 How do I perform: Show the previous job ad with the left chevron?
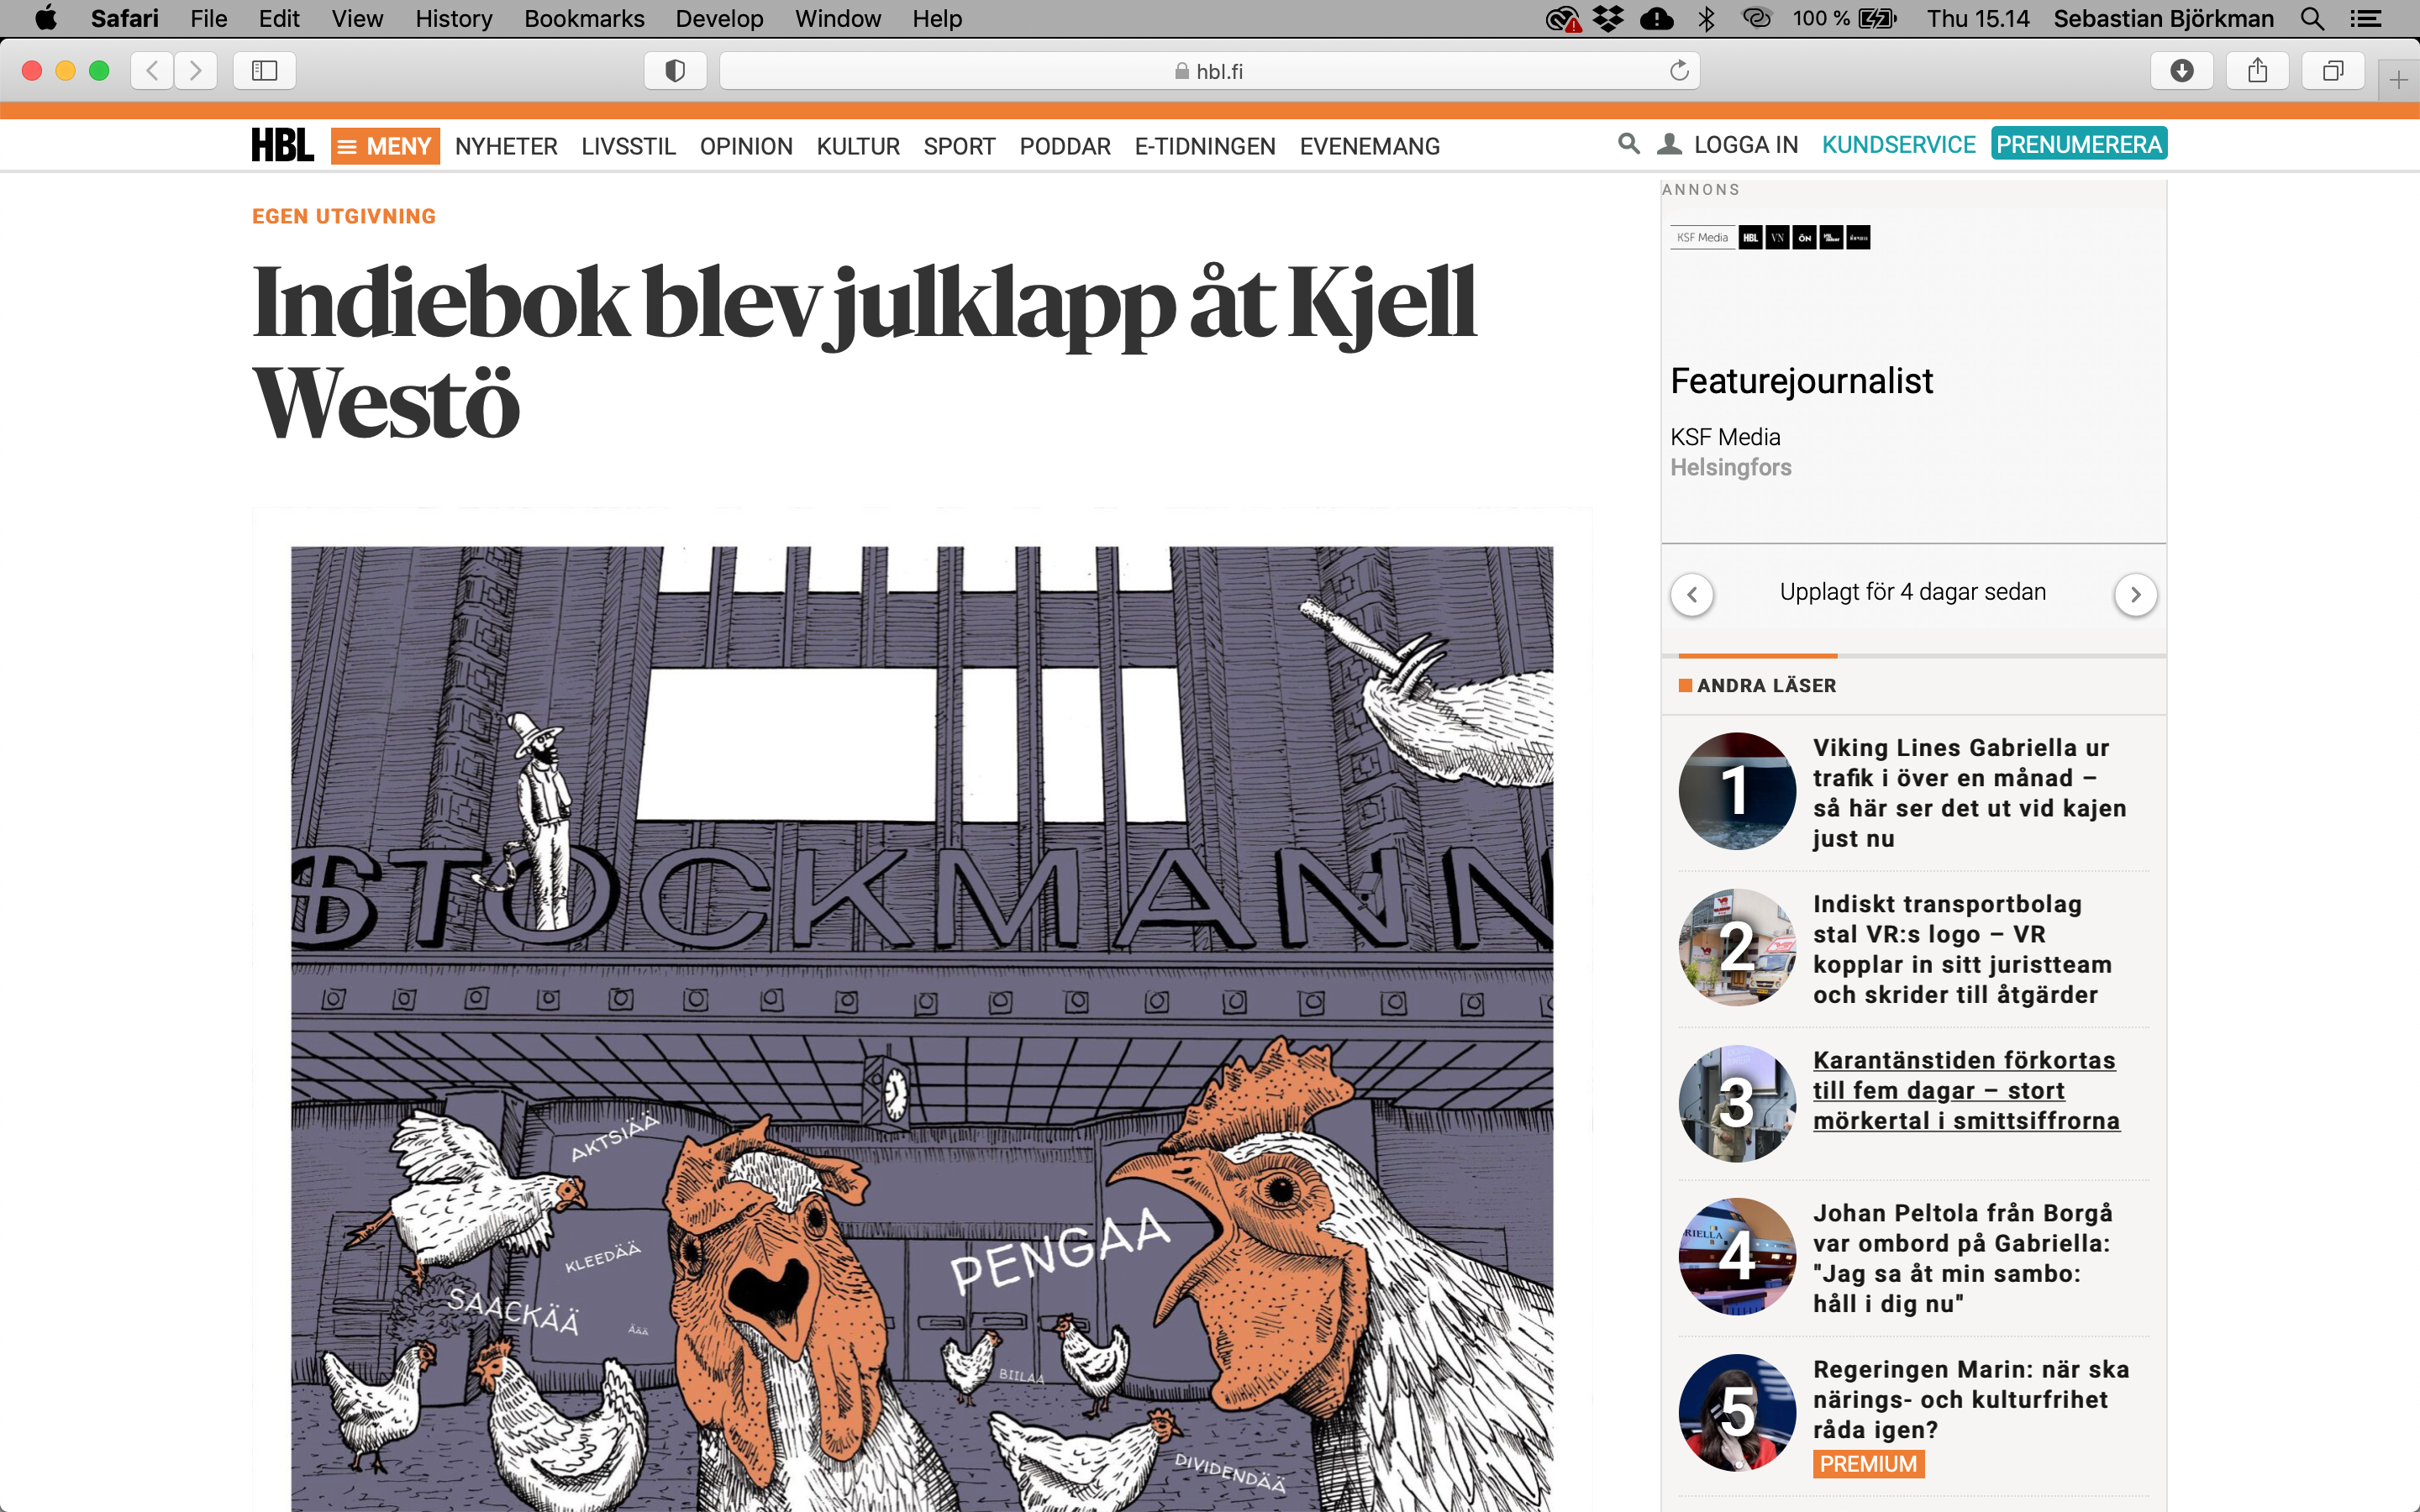(x=1692, y=594)
